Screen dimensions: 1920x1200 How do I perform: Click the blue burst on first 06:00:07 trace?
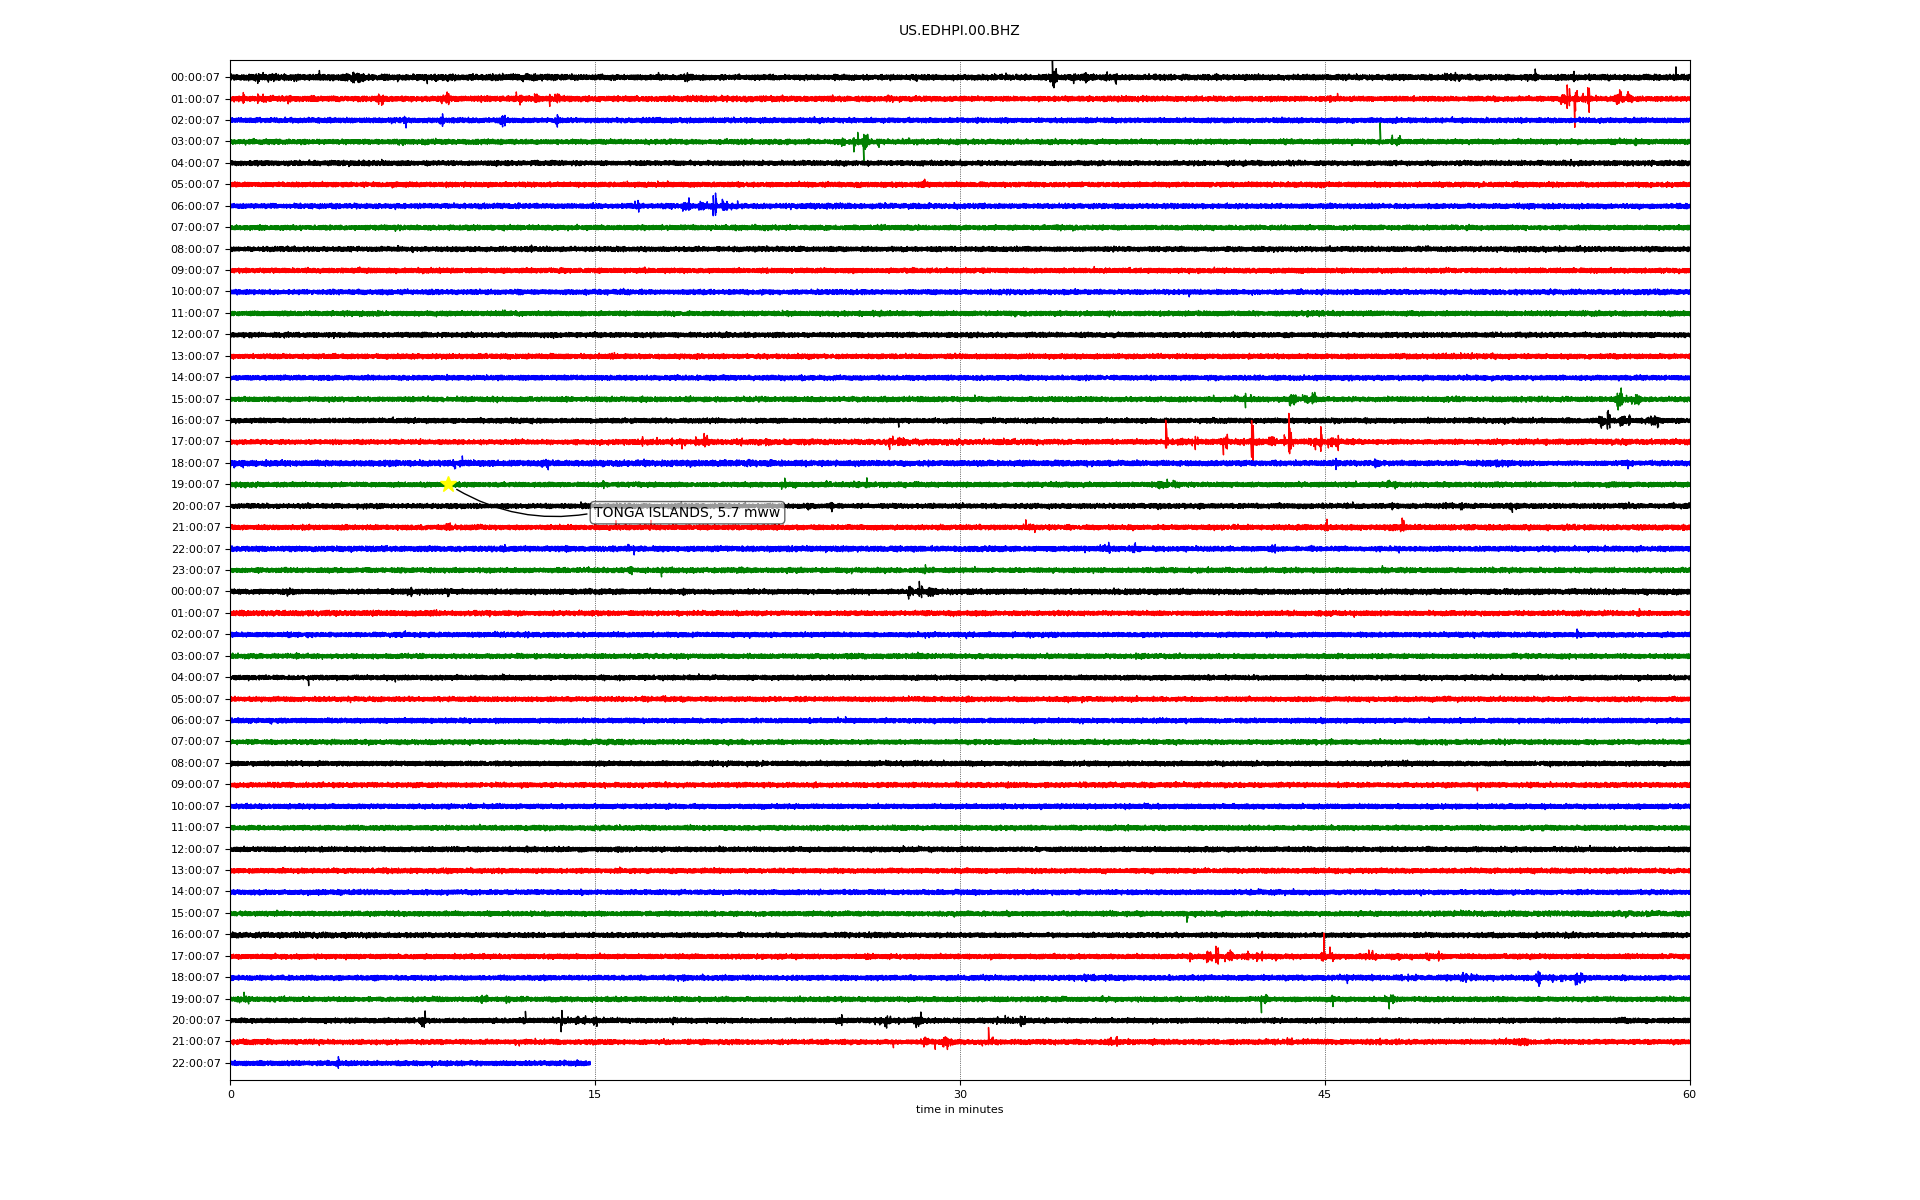tap(713, 205)
